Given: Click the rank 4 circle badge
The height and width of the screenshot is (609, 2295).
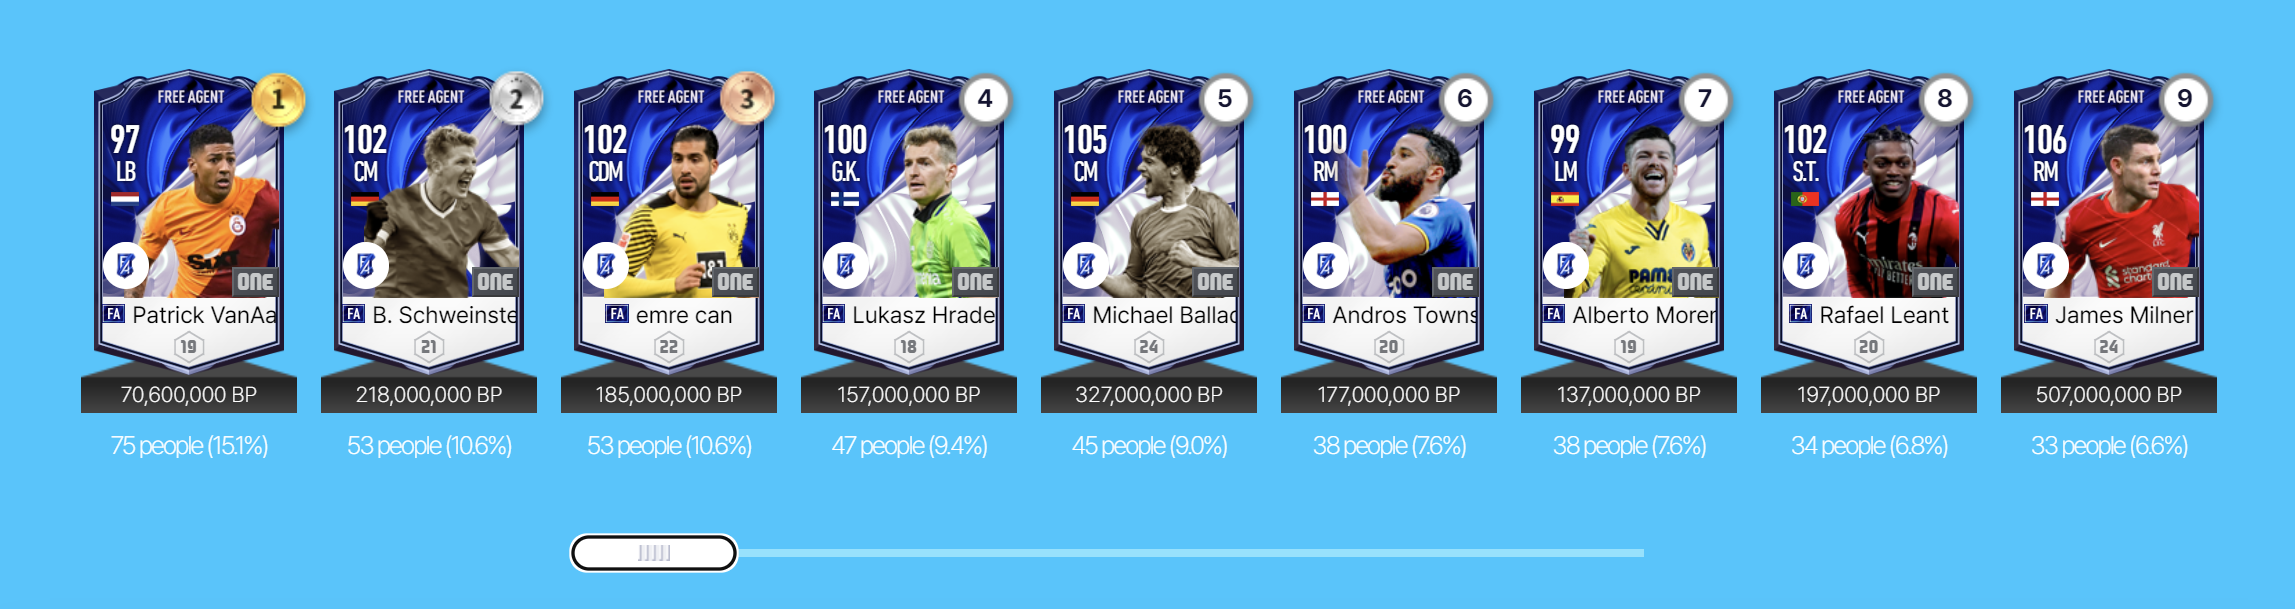Looking at the screenshot, I should coord(985,99).
